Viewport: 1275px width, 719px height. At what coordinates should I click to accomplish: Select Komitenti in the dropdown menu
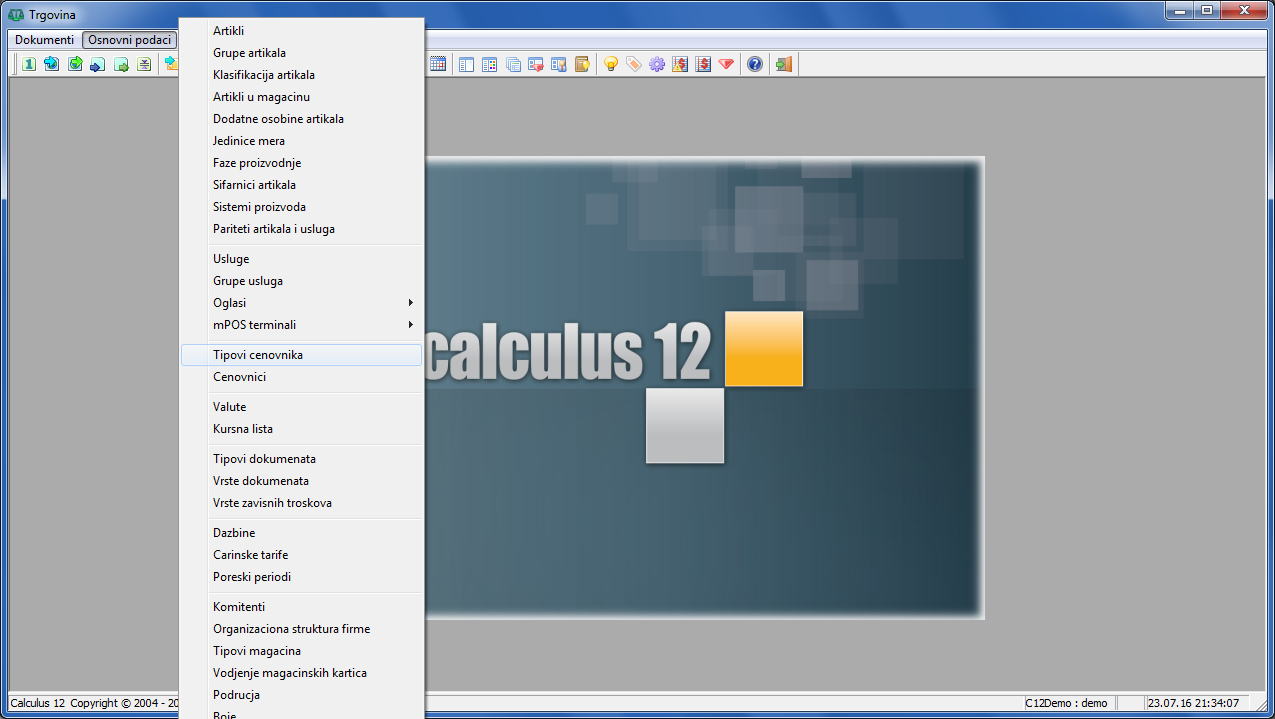pos(239,607)
